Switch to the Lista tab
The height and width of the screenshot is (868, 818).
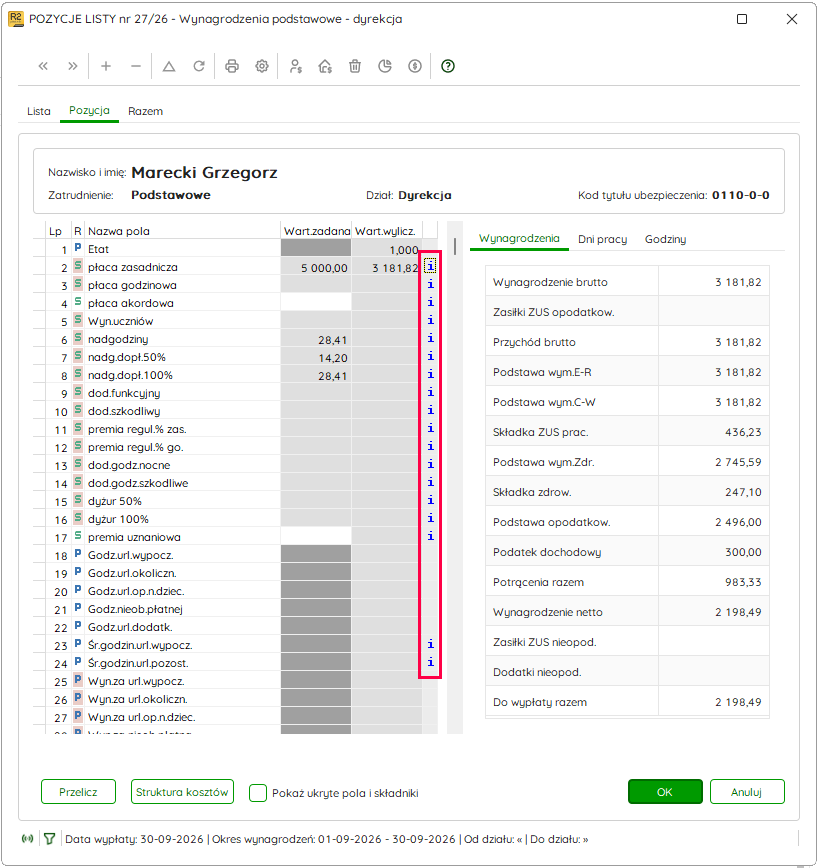[39, 111]
